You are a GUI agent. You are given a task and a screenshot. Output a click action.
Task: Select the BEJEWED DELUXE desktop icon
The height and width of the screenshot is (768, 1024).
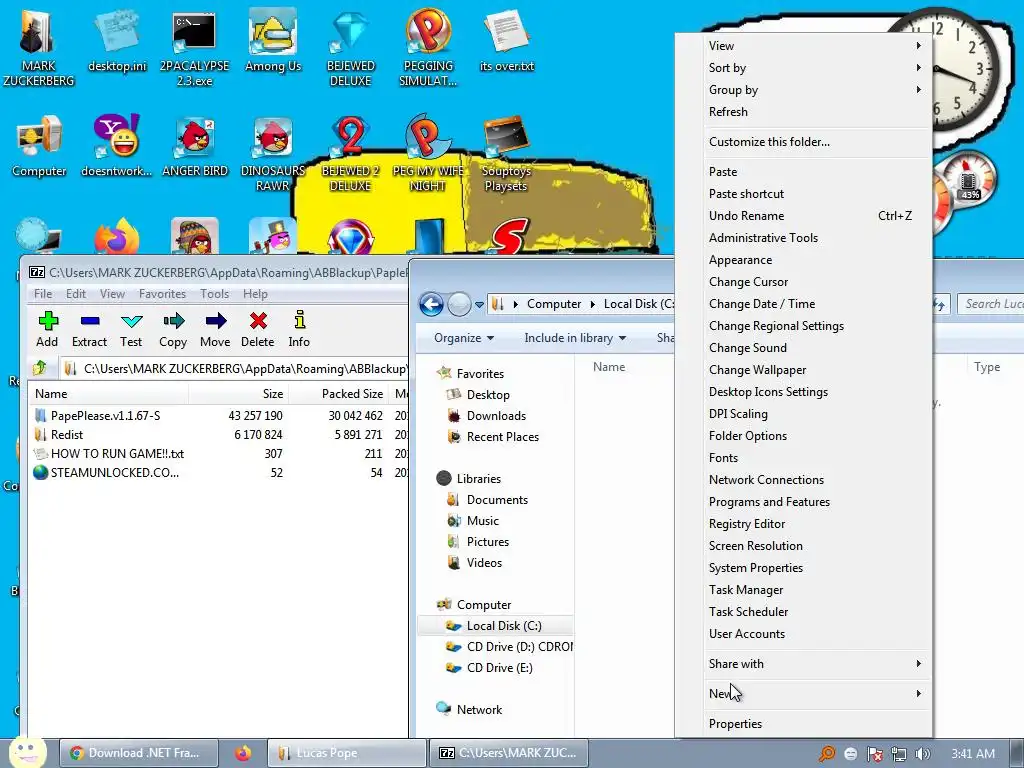pyautogui.click(x=351, y=48)
